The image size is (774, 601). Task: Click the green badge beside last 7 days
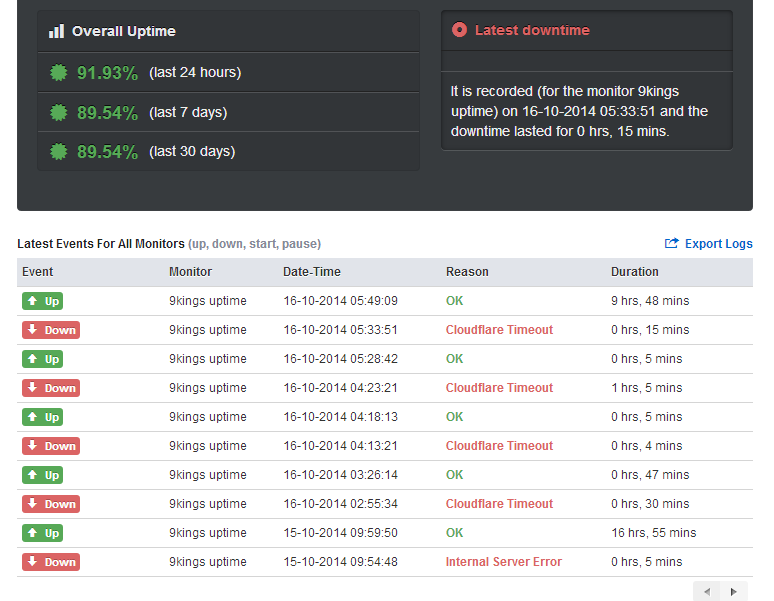click(58, 113)
